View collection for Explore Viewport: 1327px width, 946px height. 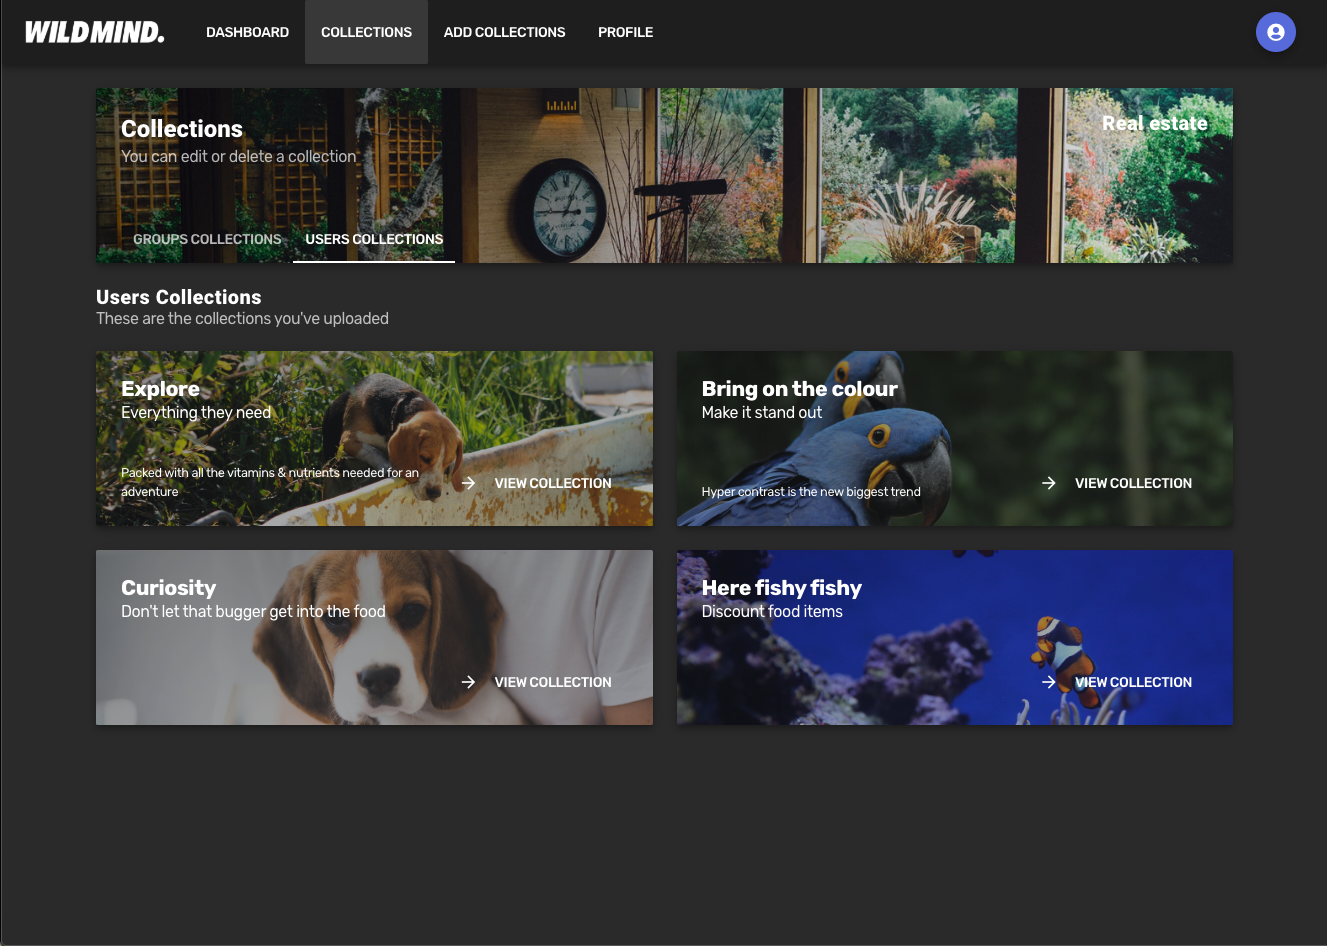(552, 483)
